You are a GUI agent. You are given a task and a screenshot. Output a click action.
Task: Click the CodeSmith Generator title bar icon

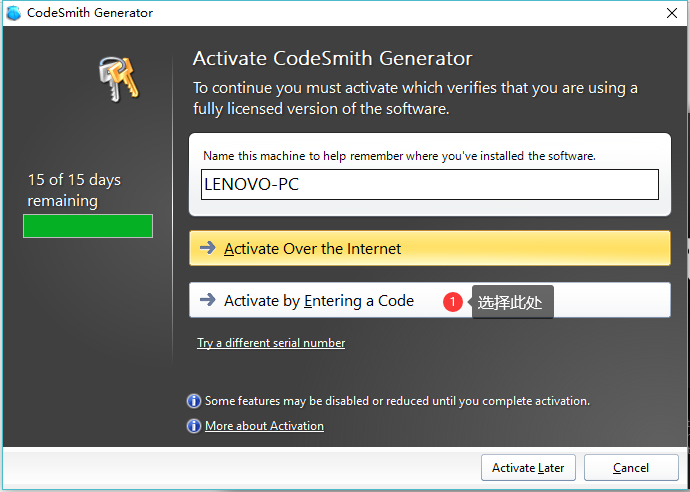[x=14, y=13]
